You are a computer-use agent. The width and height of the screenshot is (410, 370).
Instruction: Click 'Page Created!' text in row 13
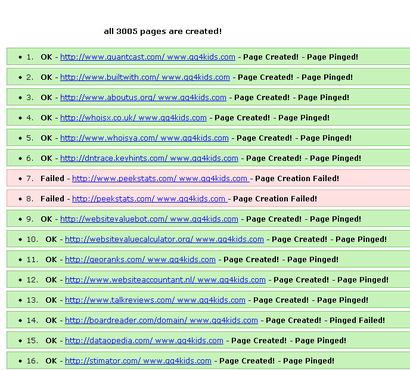281,300
